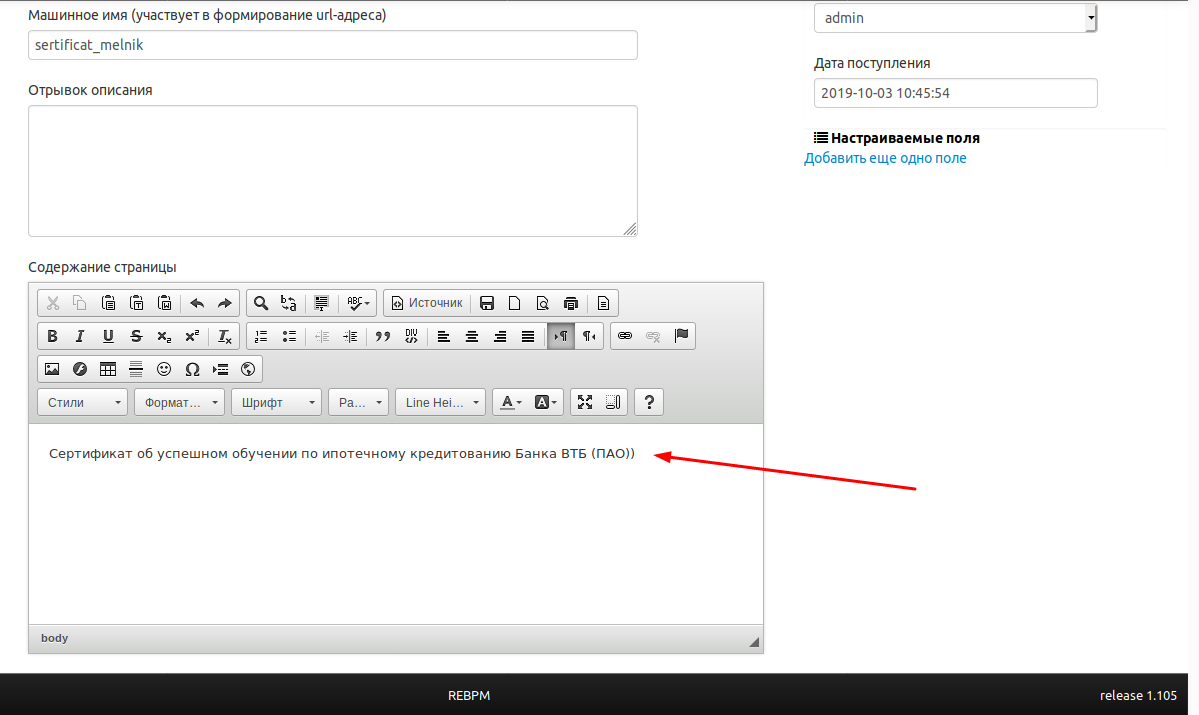The image size is (1199, 715).
Task: Open Find via magnifier icon
Action: pos(261,303)
